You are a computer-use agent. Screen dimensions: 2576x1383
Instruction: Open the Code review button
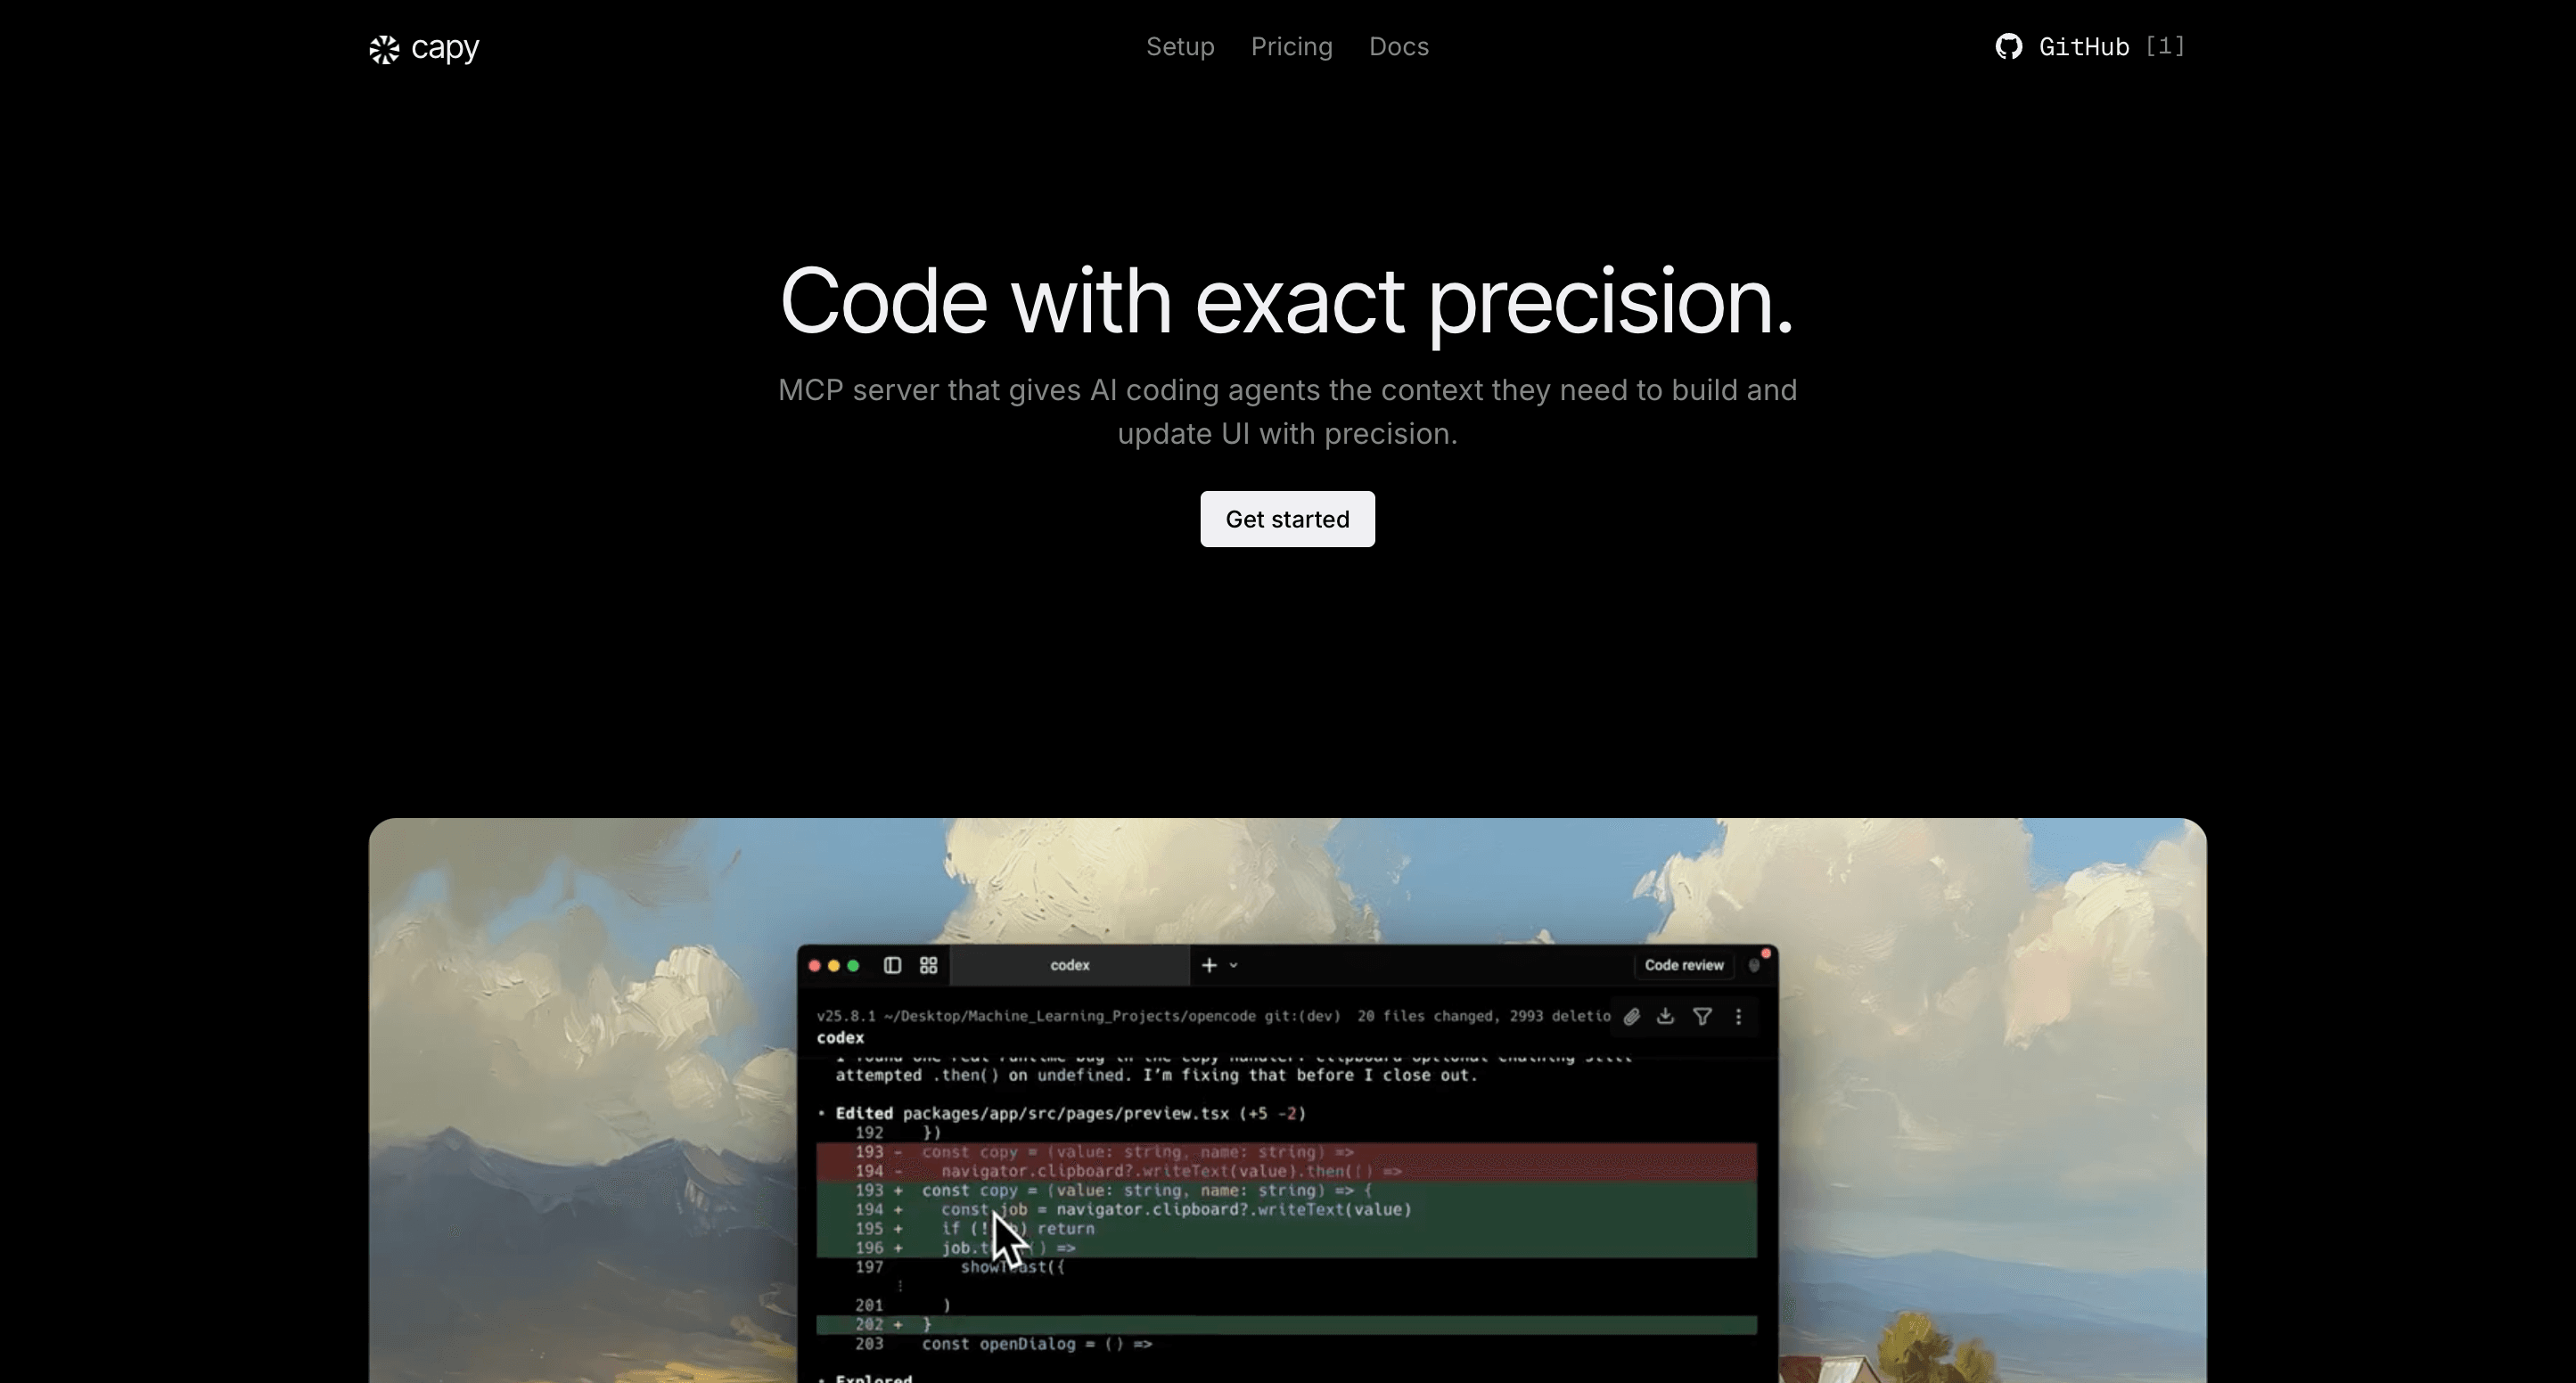[x=1685, y=966]
